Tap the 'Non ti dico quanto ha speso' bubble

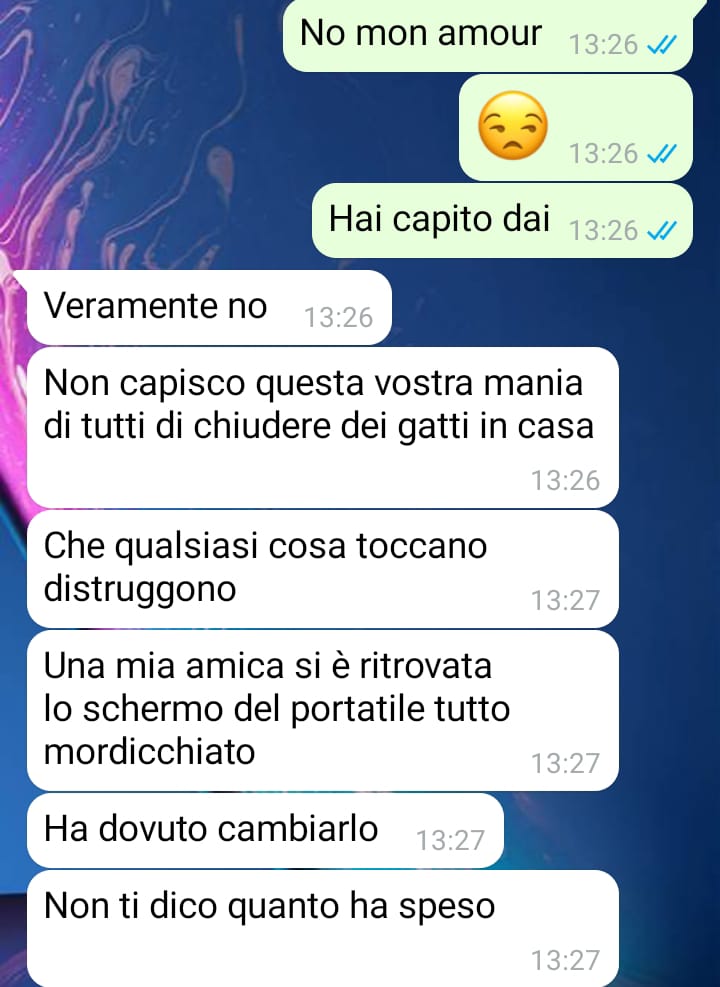coord(322,928)
